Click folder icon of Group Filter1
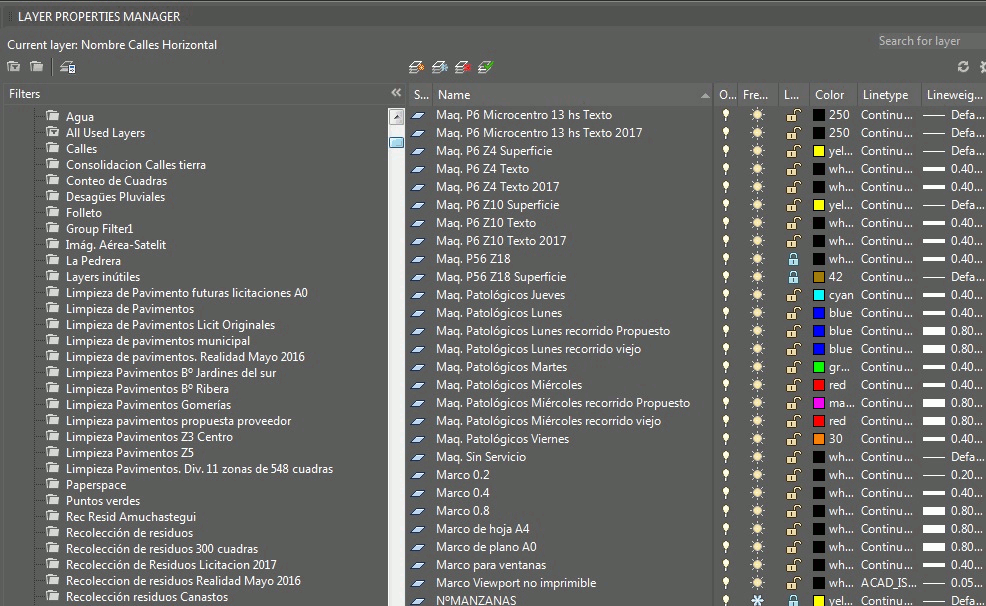The height and width of the screenshot is (606, 986). click(53, 228)
